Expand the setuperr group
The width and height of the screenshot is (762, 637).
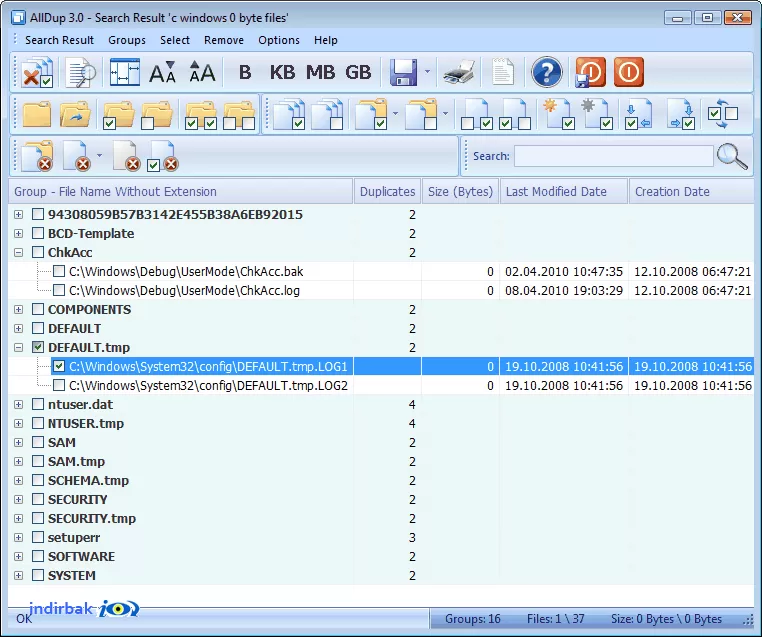pos(18,537)
